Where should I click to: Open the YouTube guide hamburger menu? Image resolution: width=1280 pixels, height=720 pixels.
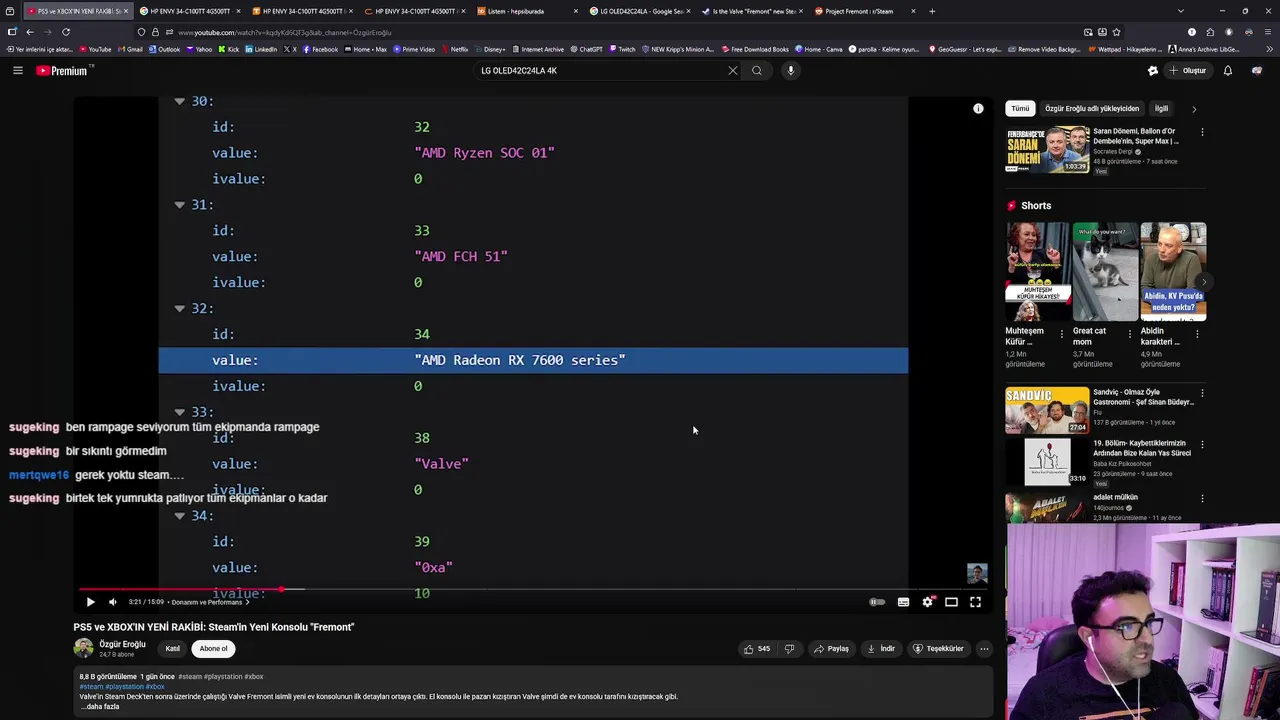click(x=18, y=70)
